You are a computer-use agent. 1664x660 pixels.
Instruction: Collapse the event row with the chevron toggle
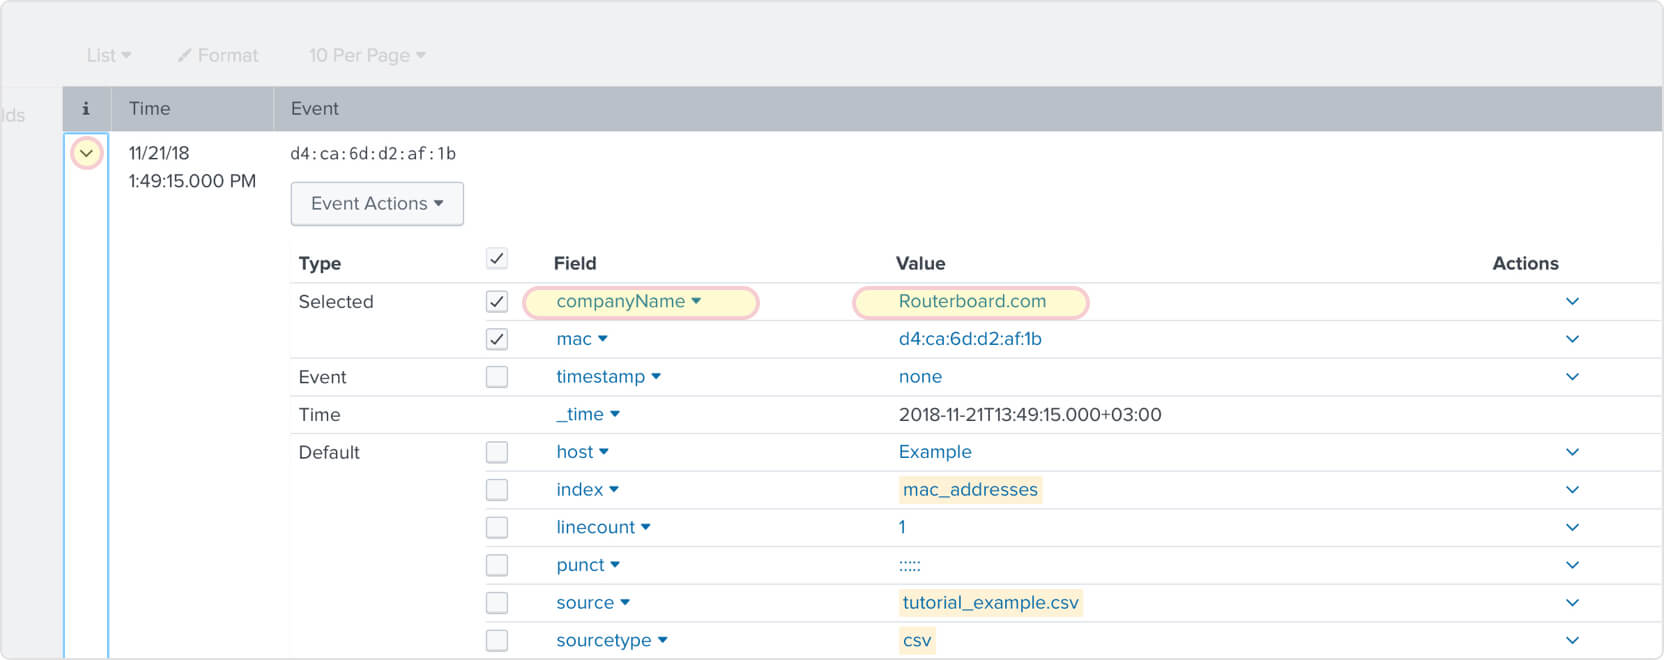87,153
